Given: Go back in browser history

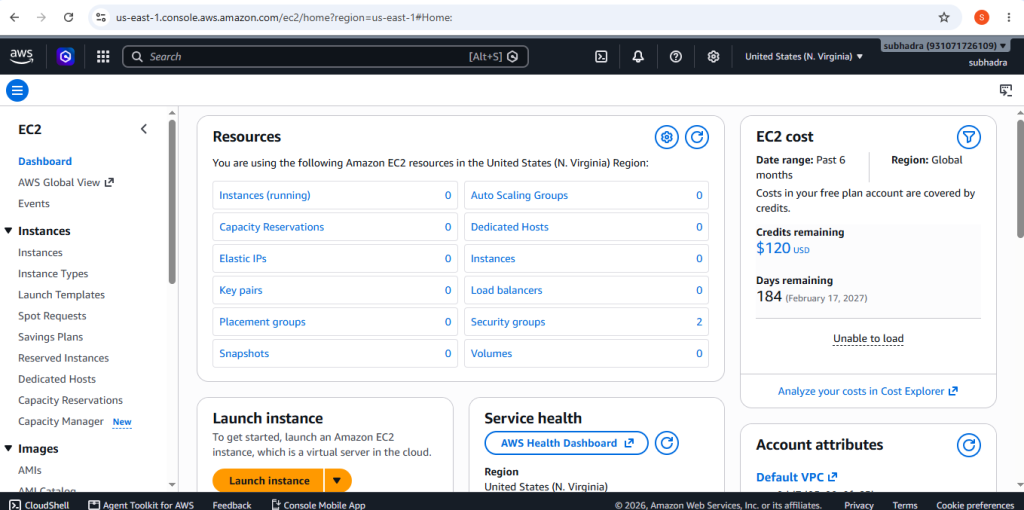Looking at the screenshot, I should [x=14, y=18].
